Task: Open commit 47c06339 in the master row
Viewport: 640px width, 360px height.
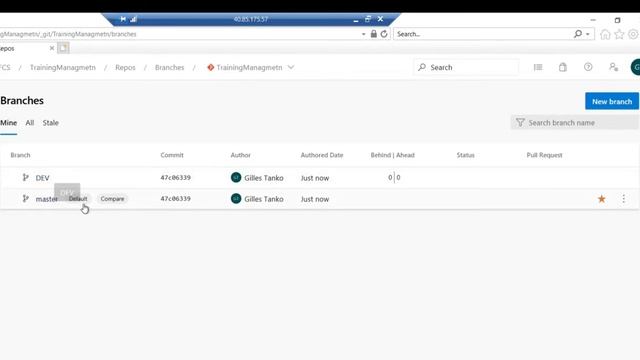Action: [x=176, y=199]
